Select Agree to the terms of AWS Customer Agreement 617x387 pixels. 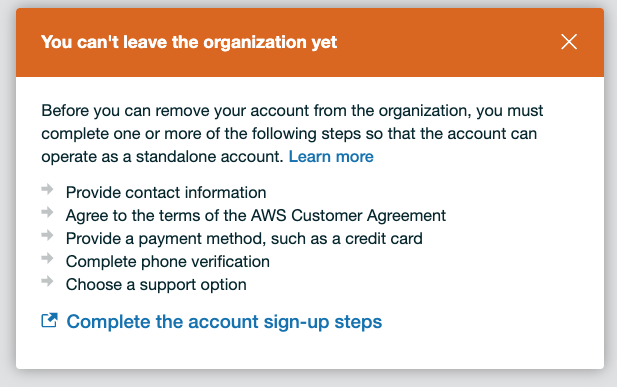pos(256,216)
